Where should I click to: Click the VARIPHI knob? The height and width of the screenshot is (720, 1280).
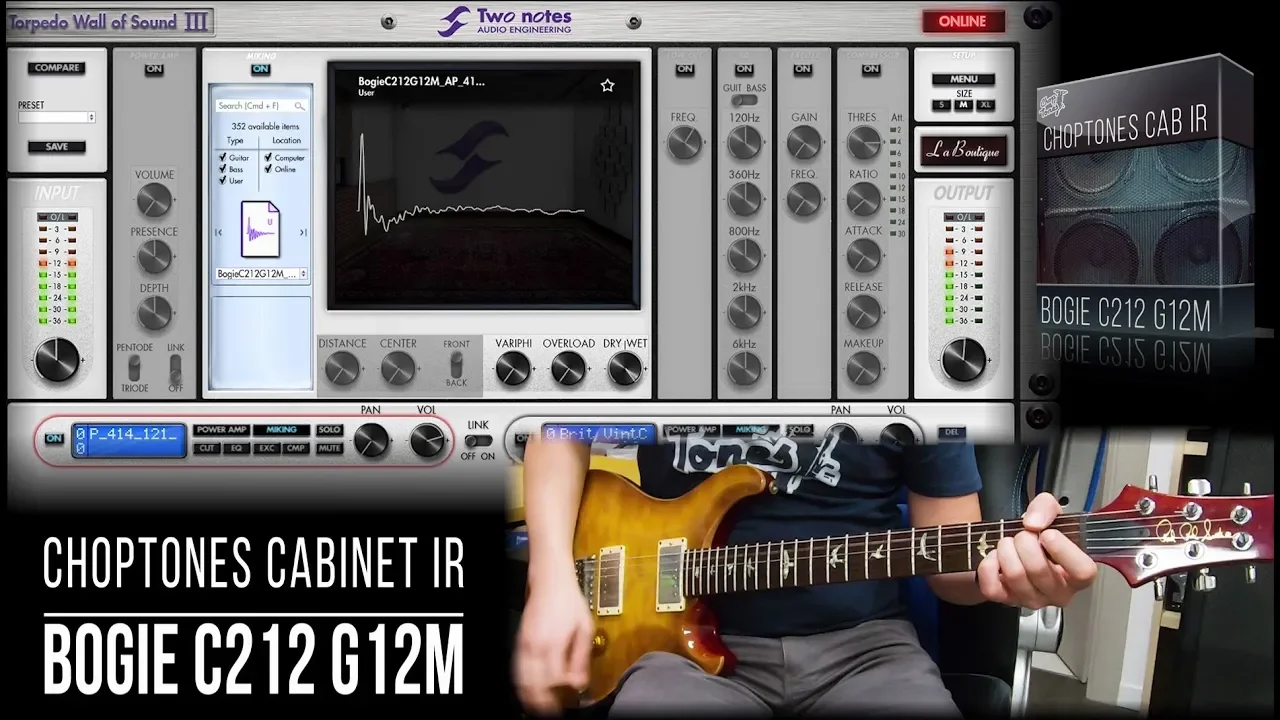pos(512,369)
